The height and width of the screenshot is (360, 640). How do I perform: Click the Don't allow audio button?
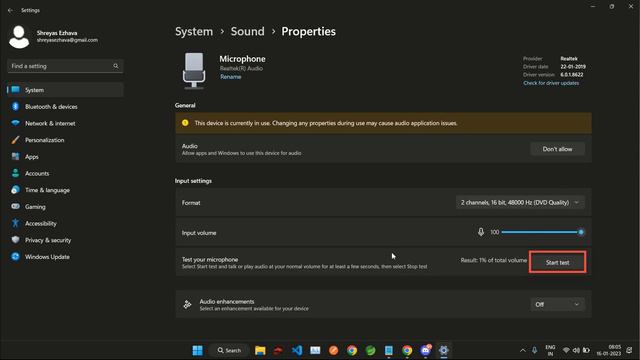point(557,149)
